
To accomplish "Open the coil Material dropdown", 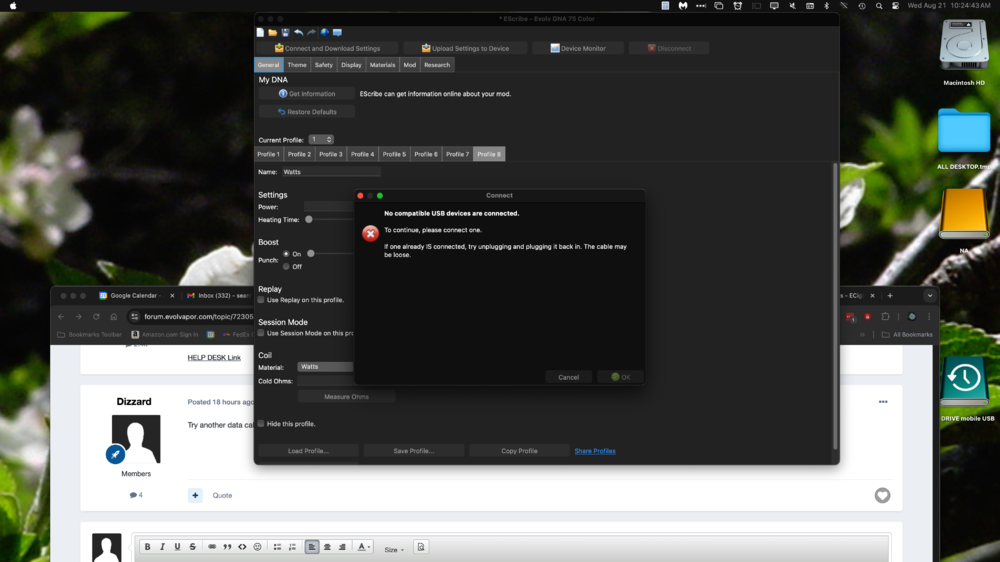I will 325,367.
